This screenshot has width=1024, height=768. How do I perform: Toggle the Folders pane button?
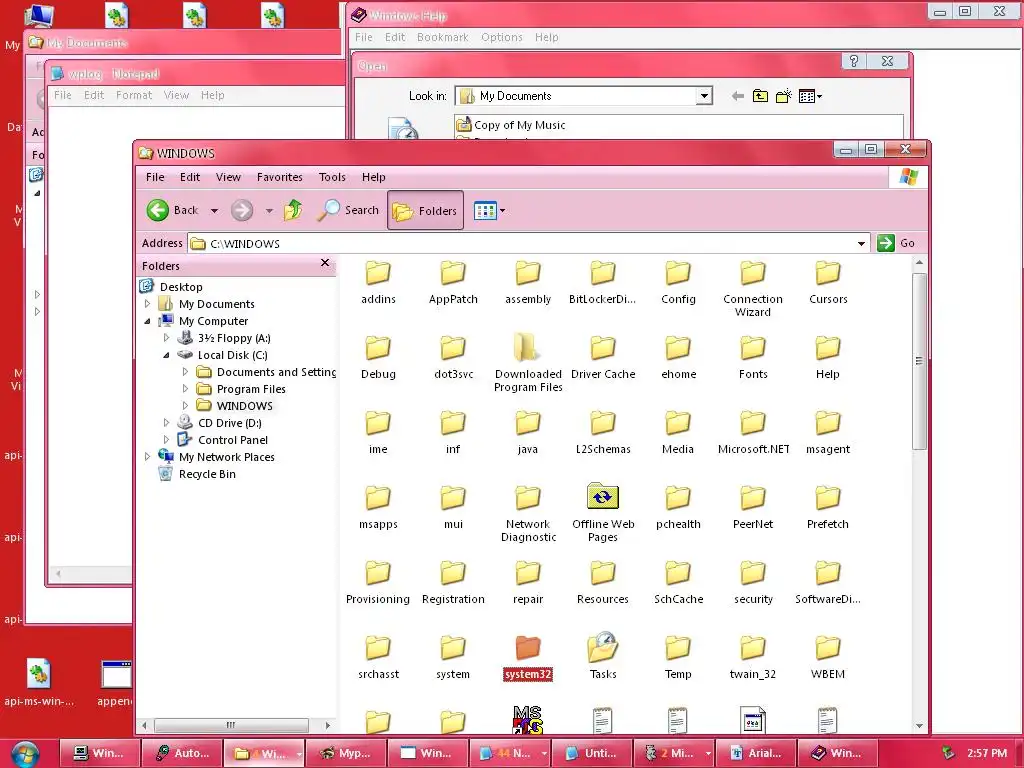point(425,210)
